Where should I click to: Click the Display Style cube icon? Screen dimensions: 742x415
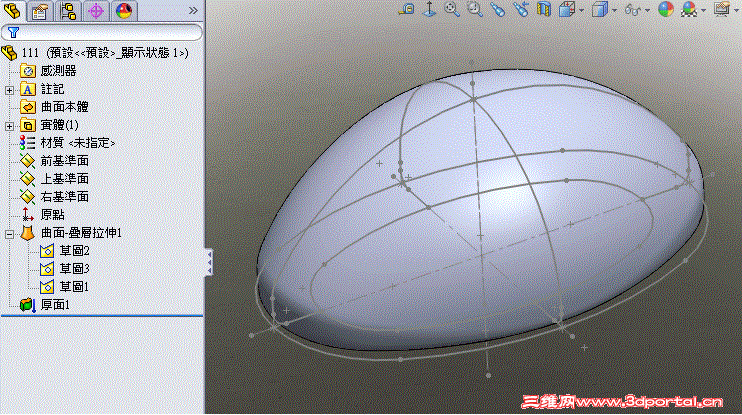coord(600,9)
